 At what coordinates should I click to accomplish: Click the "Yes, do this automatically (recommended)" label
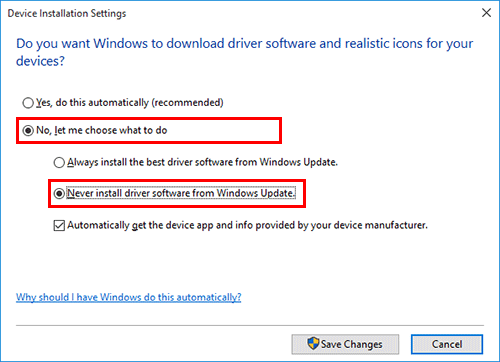click(130, 102)
